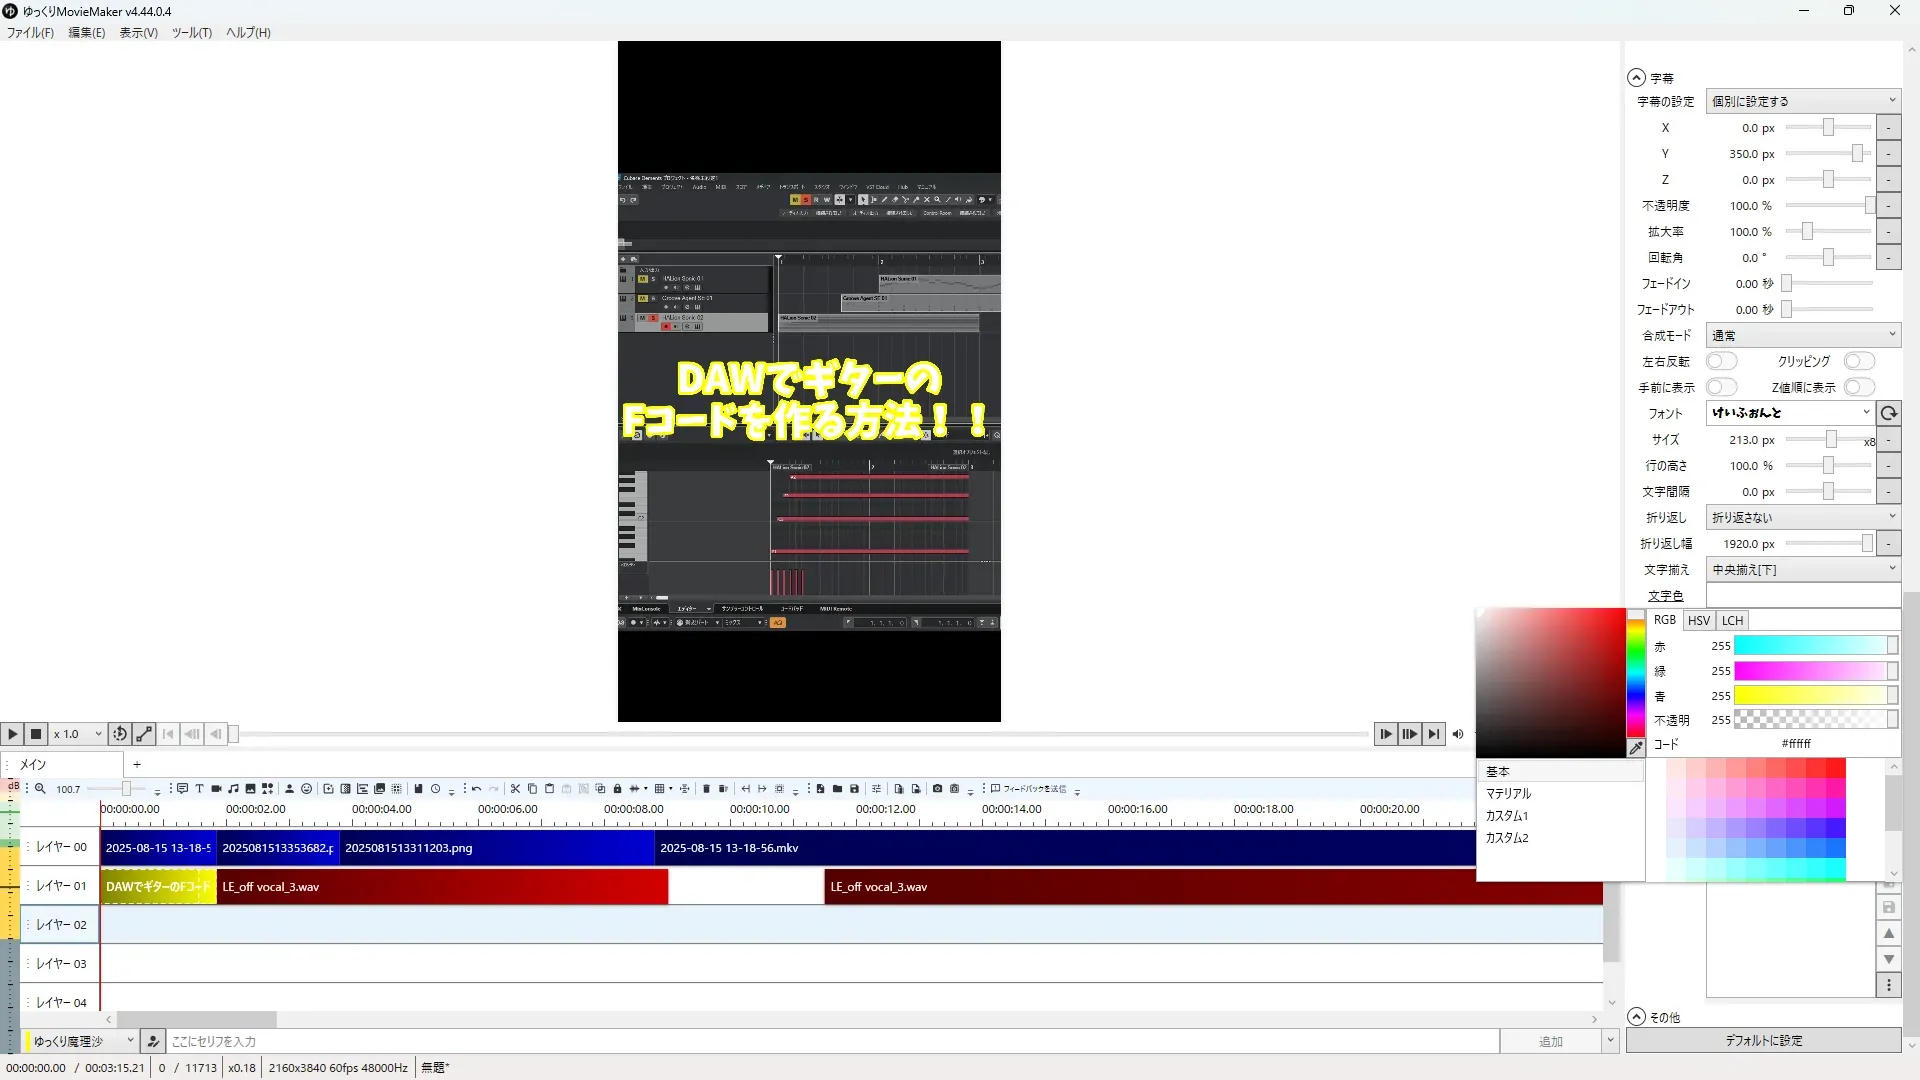This screenshot has height=1080, width=1920.
Task: Add a video item with camera icon
Action: click(x=216, y=789)
